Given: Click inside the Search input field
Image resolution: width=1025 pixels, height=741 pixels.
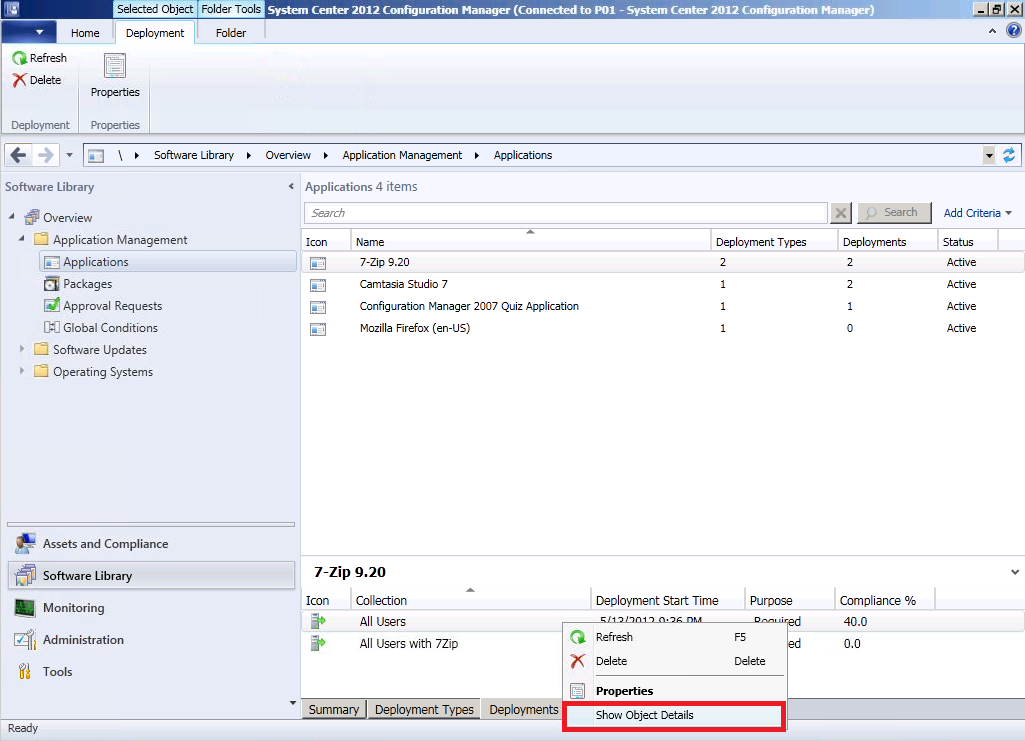Looking at the screenshot, I should click(566, 213).
